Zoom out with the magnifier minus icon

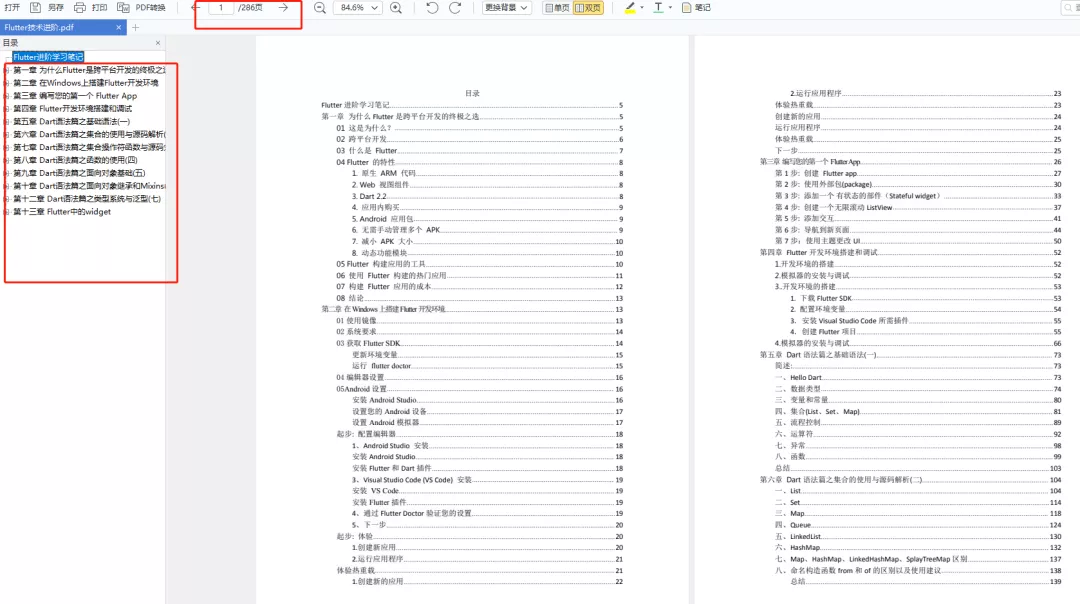coord(318,9)
